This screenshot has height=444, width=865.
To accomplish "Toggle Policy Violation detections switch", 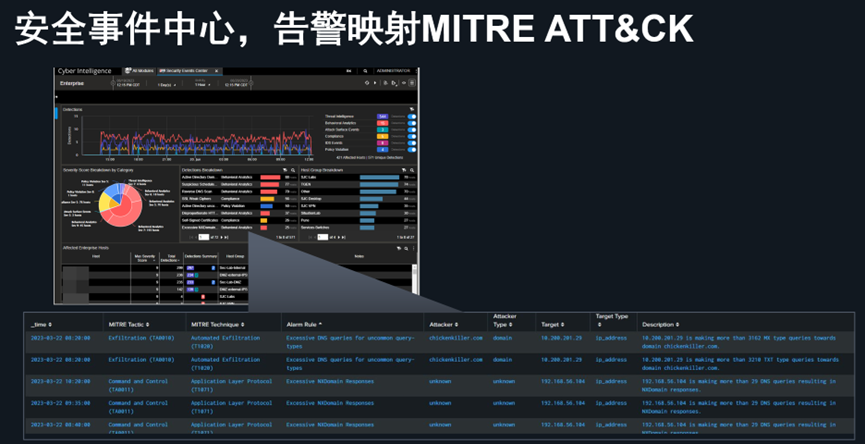I will coord(411,150).
